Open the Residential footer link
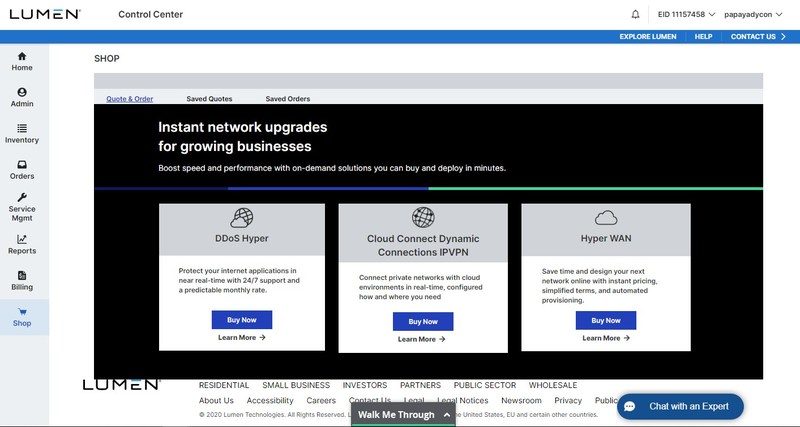The width and height of the screenshot is (800, 427). [224, 385]
